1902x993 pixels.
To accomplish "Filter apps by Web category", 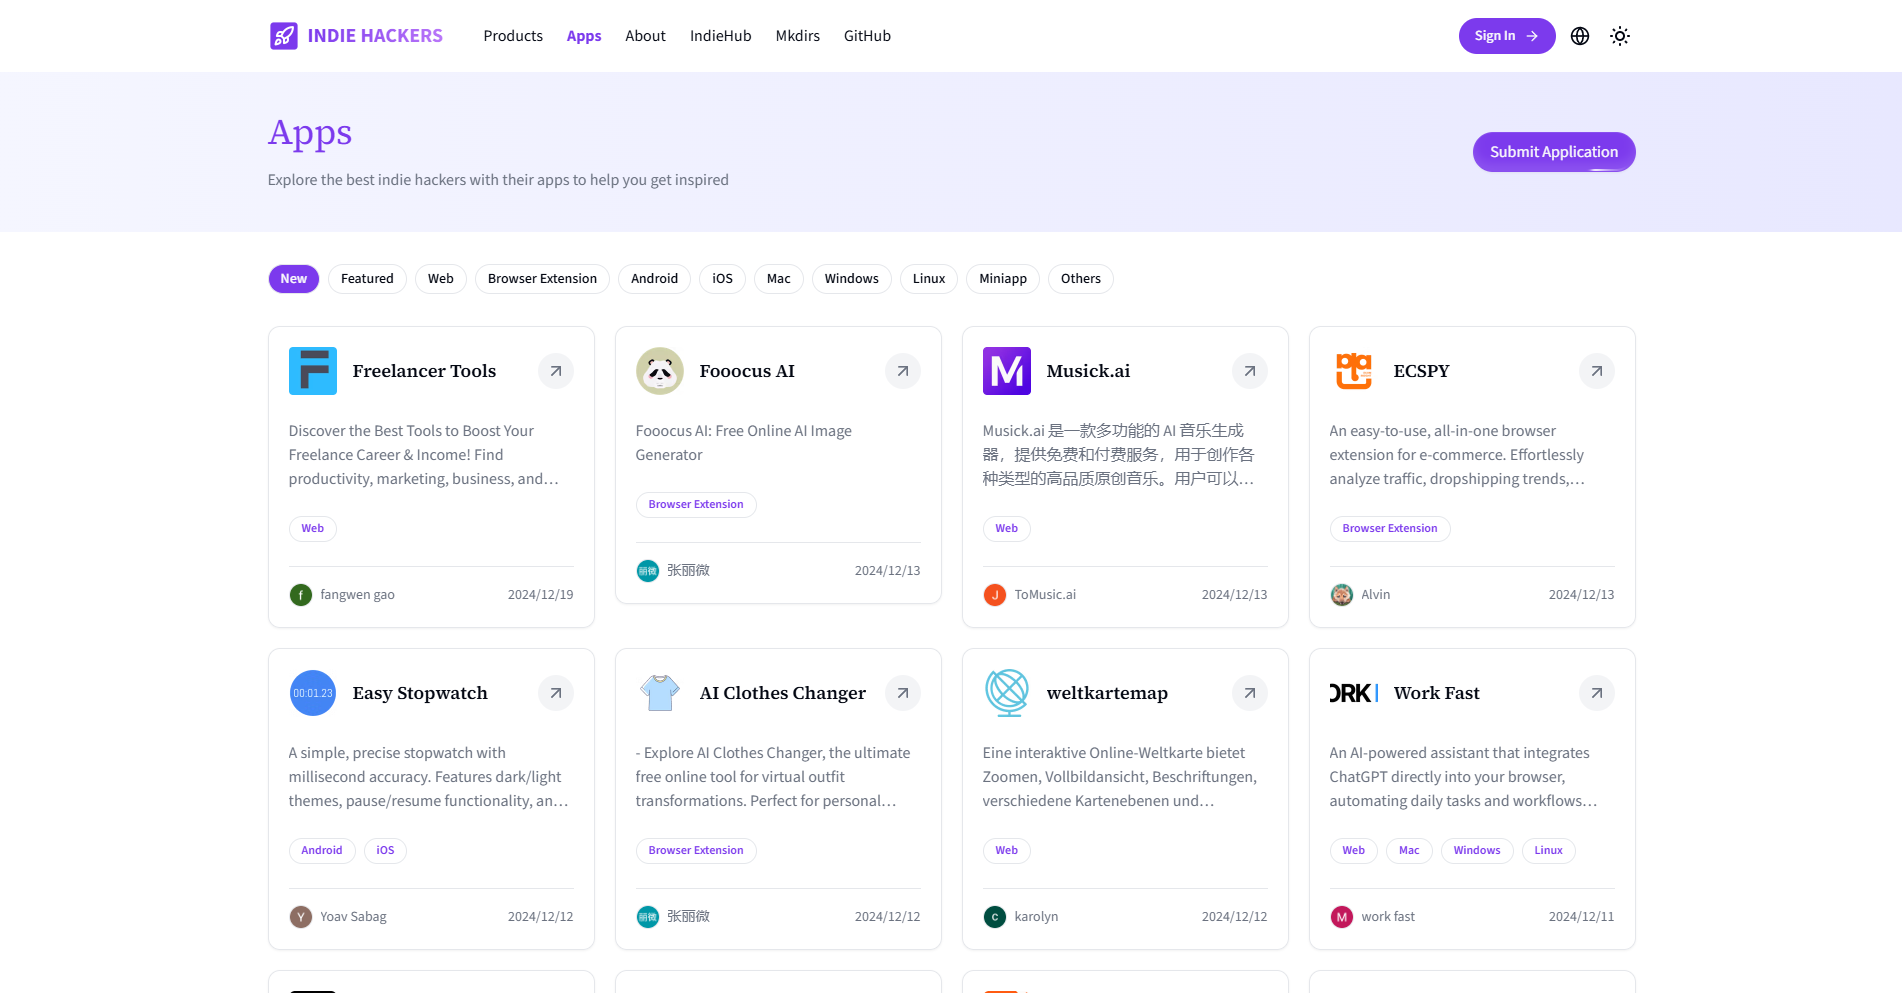I will [x=441, y=279].
